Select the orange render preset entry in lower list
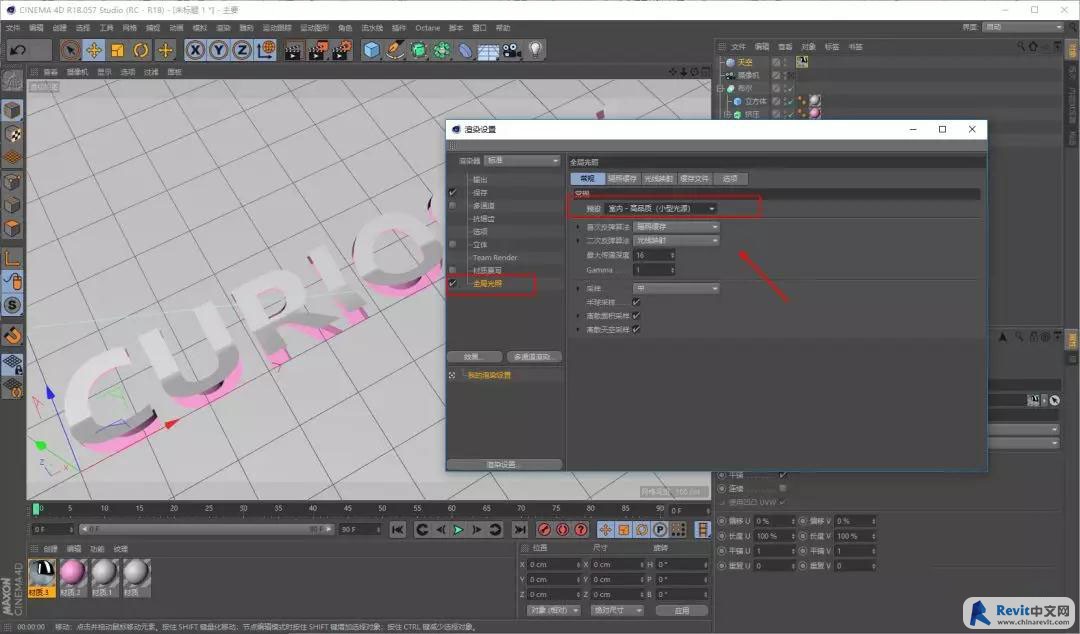The height and width of the screenshot is (634, 1080). pyautogui.click(x=489, y=376)
